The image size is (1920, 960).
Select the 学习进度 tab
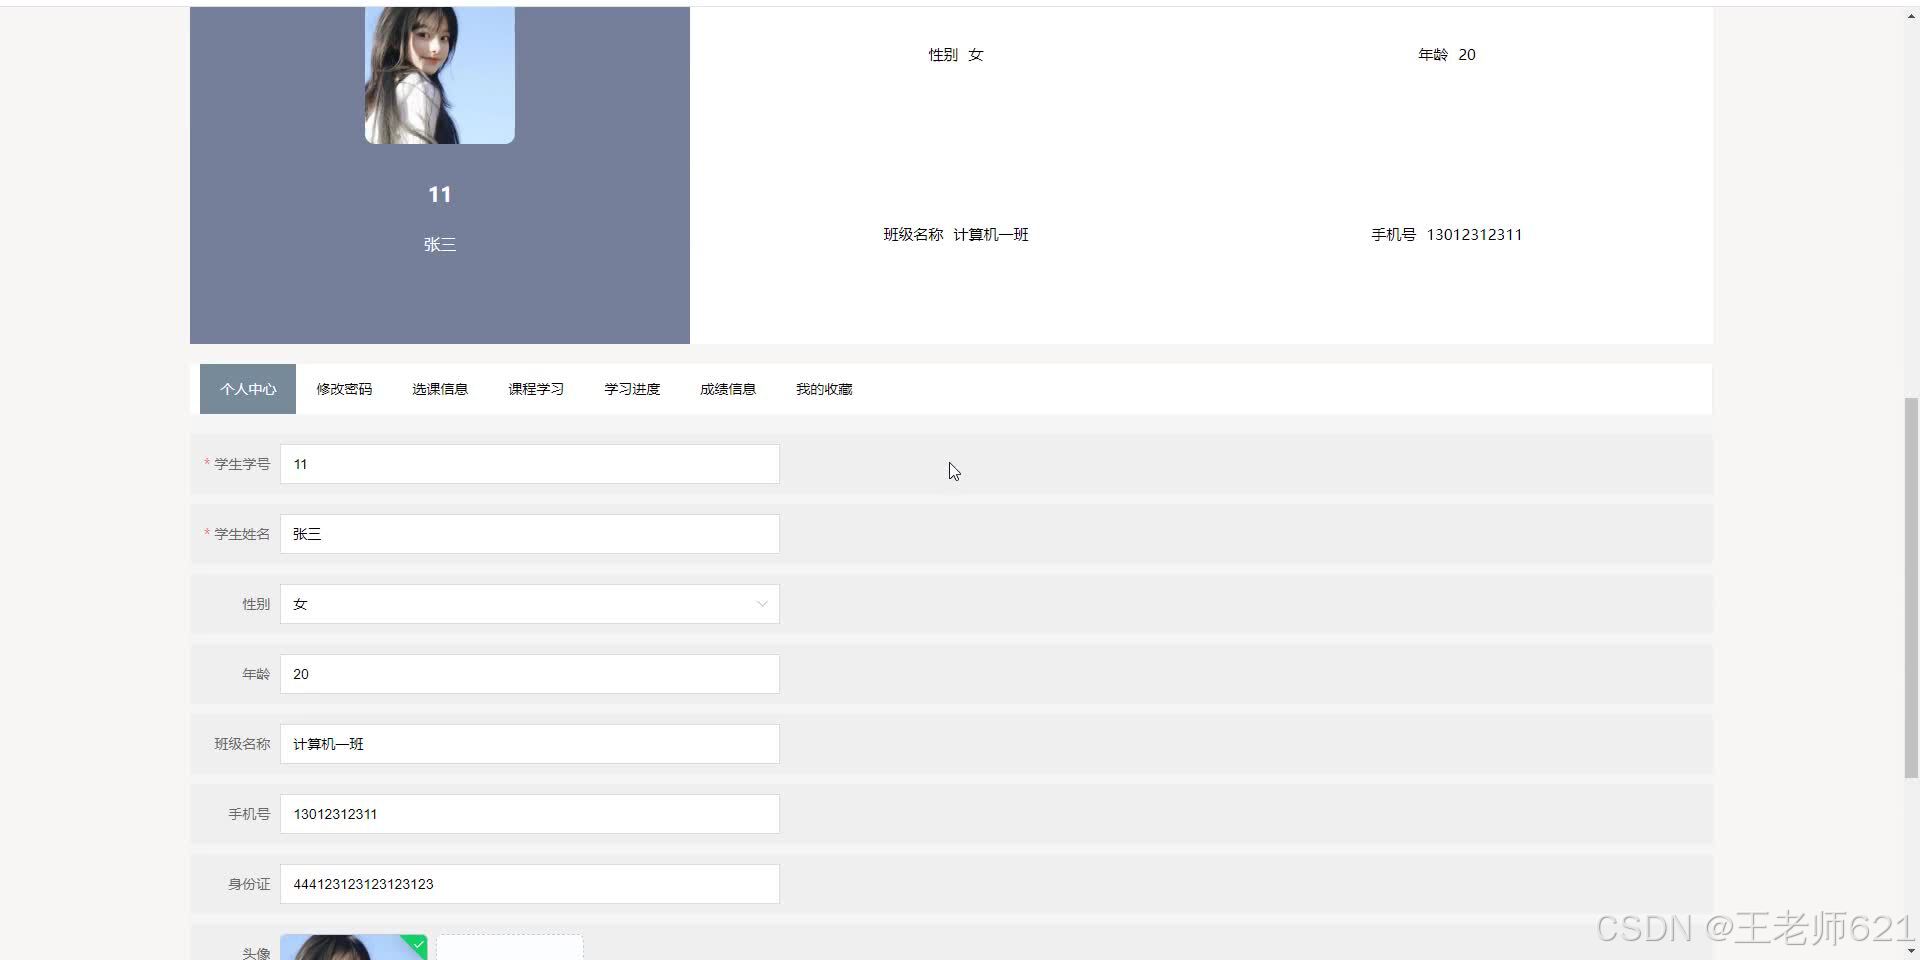click(632, 389)
